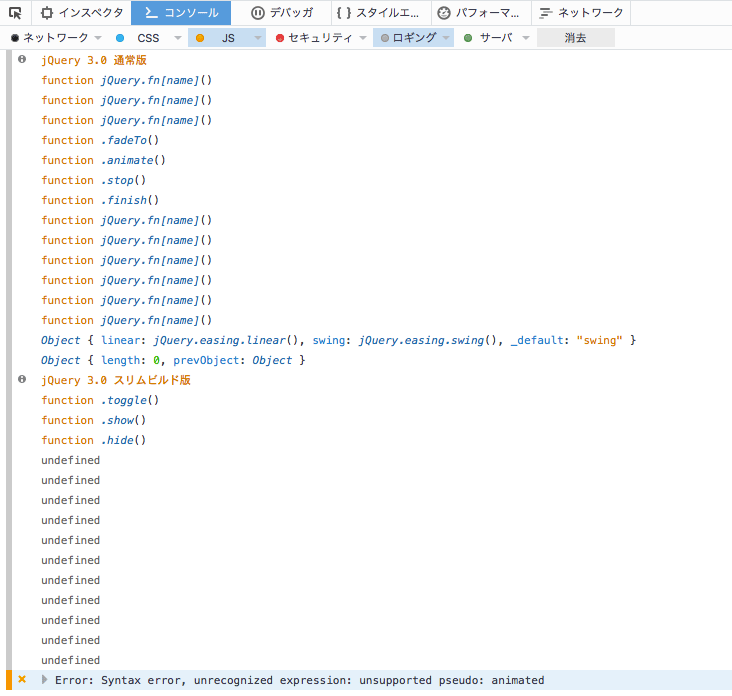Open the インスペクタ tab
This screenshot has height=696, width=732.
[x=82, y=13]
